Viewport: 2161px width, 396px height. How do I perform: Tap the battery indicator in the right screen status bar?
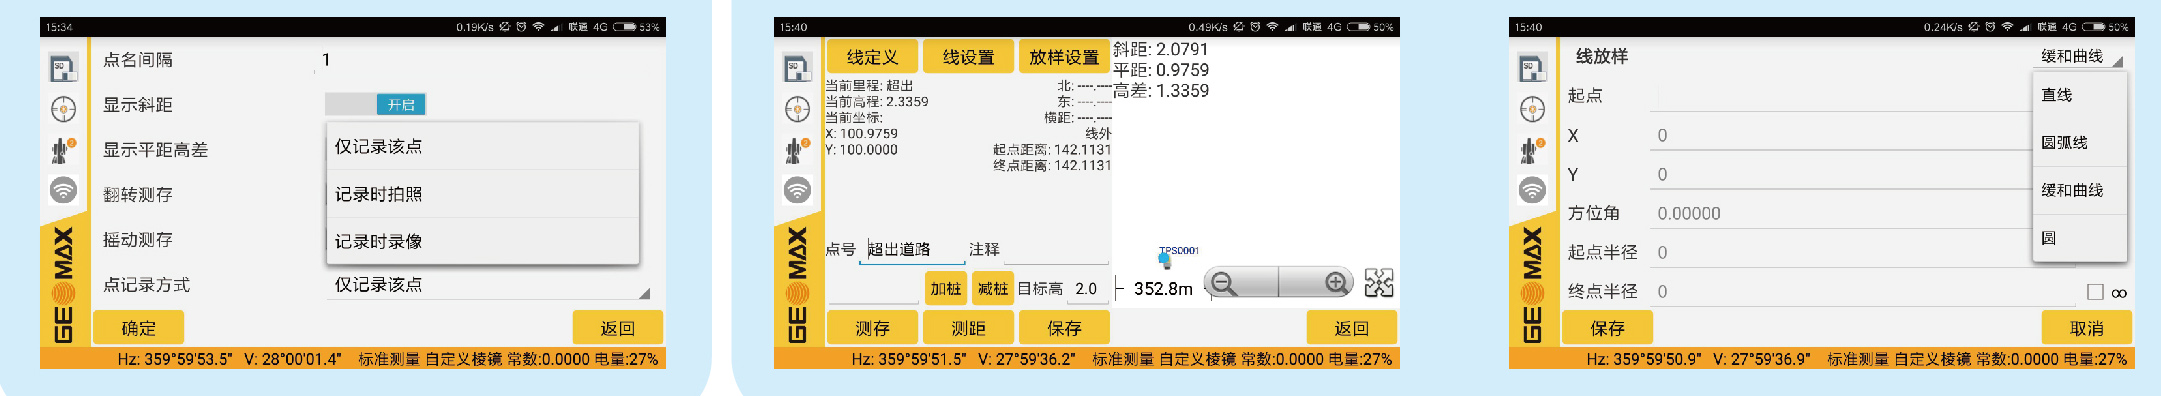(2094, 27)
